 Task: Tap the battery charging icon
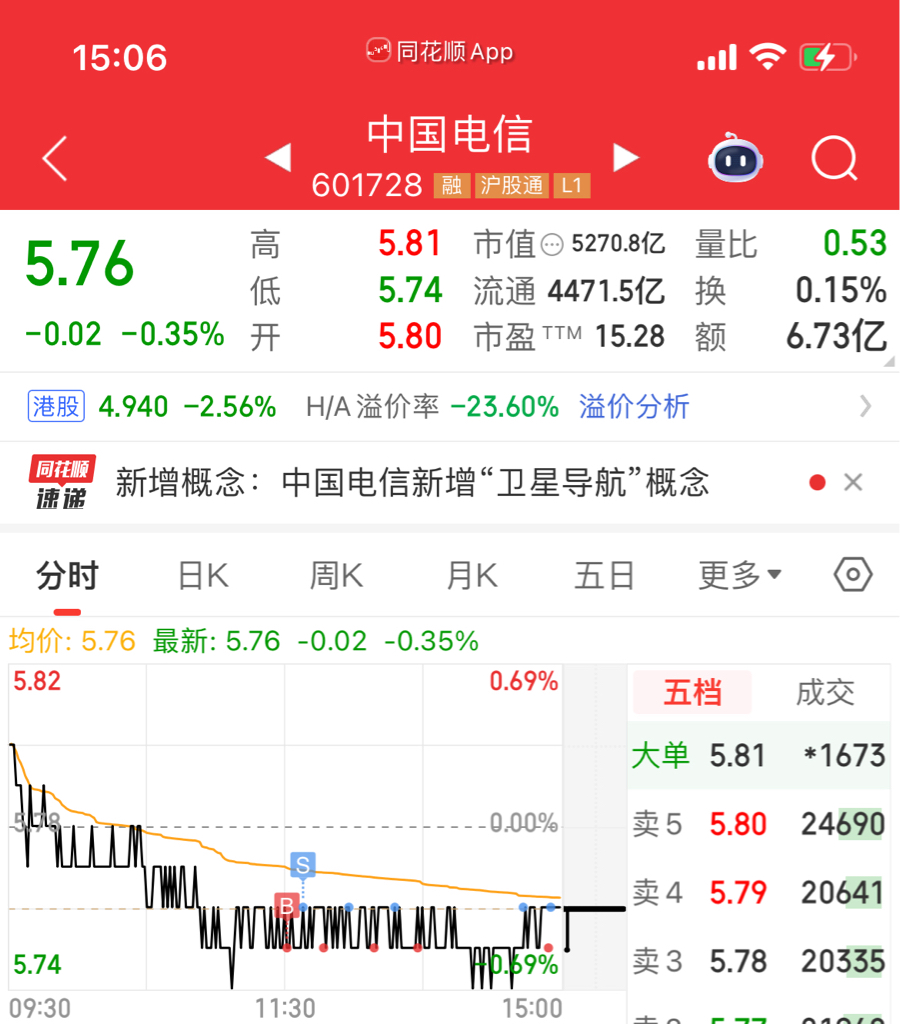(828, 57)
